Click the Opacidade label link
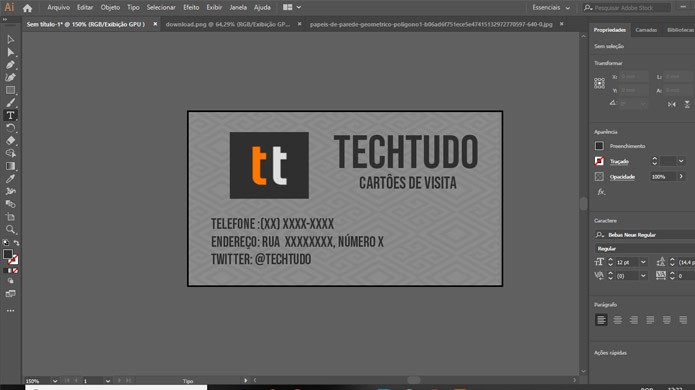695x390 pixels. pyautogui.click(x=622, y=177)
